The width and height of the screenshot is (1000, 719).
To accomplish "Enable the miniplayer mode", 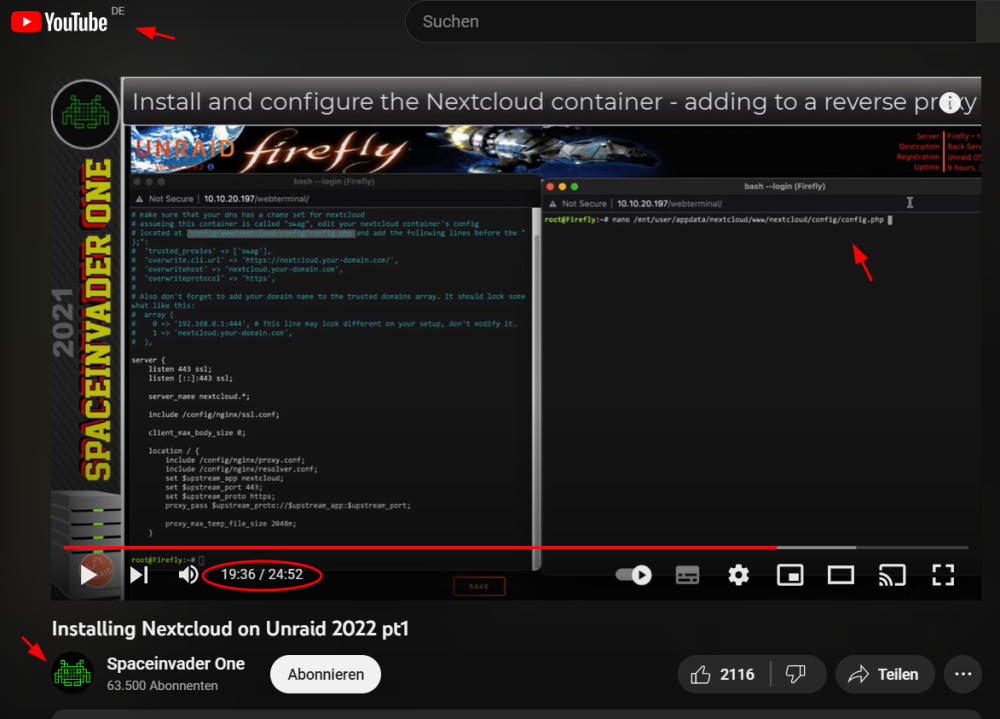I will pos(790,575).
